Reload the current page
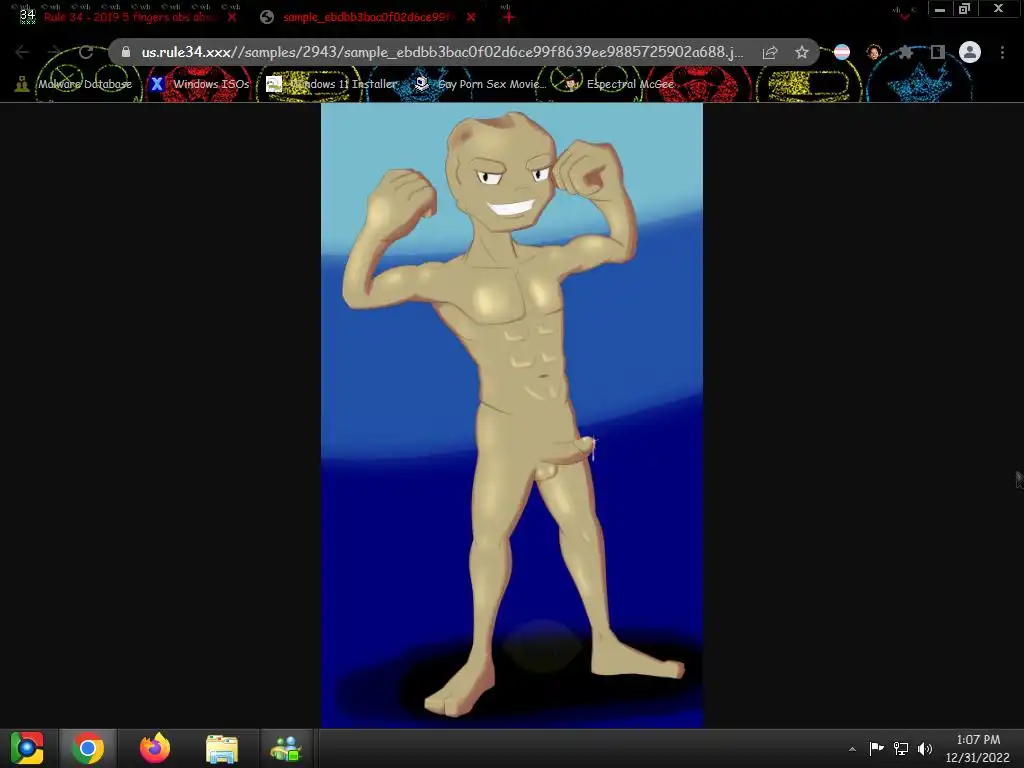 click(x=86, y=52)
